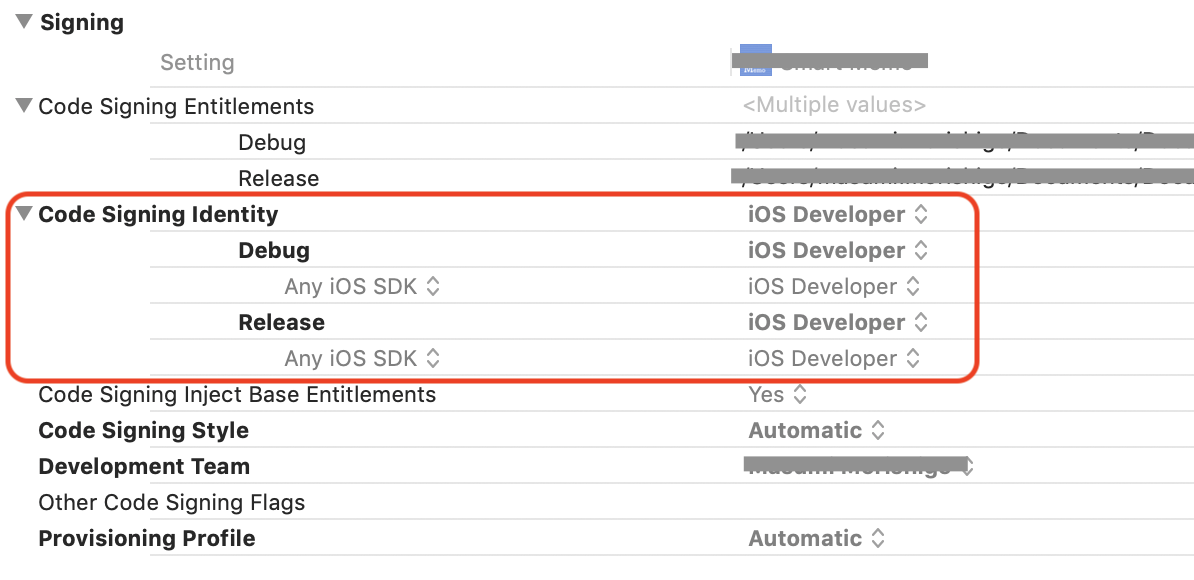Open Provisioning Profile Automatic popup
The width and height of the screenshot is (1194, 580).
point(817,538)
